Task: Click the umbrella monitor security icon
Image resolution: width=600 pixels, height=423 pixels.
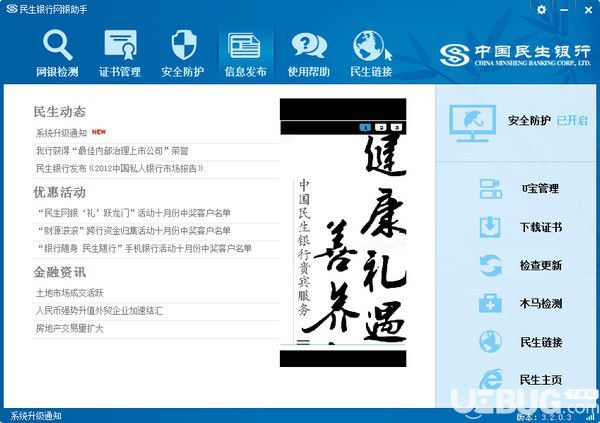Action: (473, 123)
